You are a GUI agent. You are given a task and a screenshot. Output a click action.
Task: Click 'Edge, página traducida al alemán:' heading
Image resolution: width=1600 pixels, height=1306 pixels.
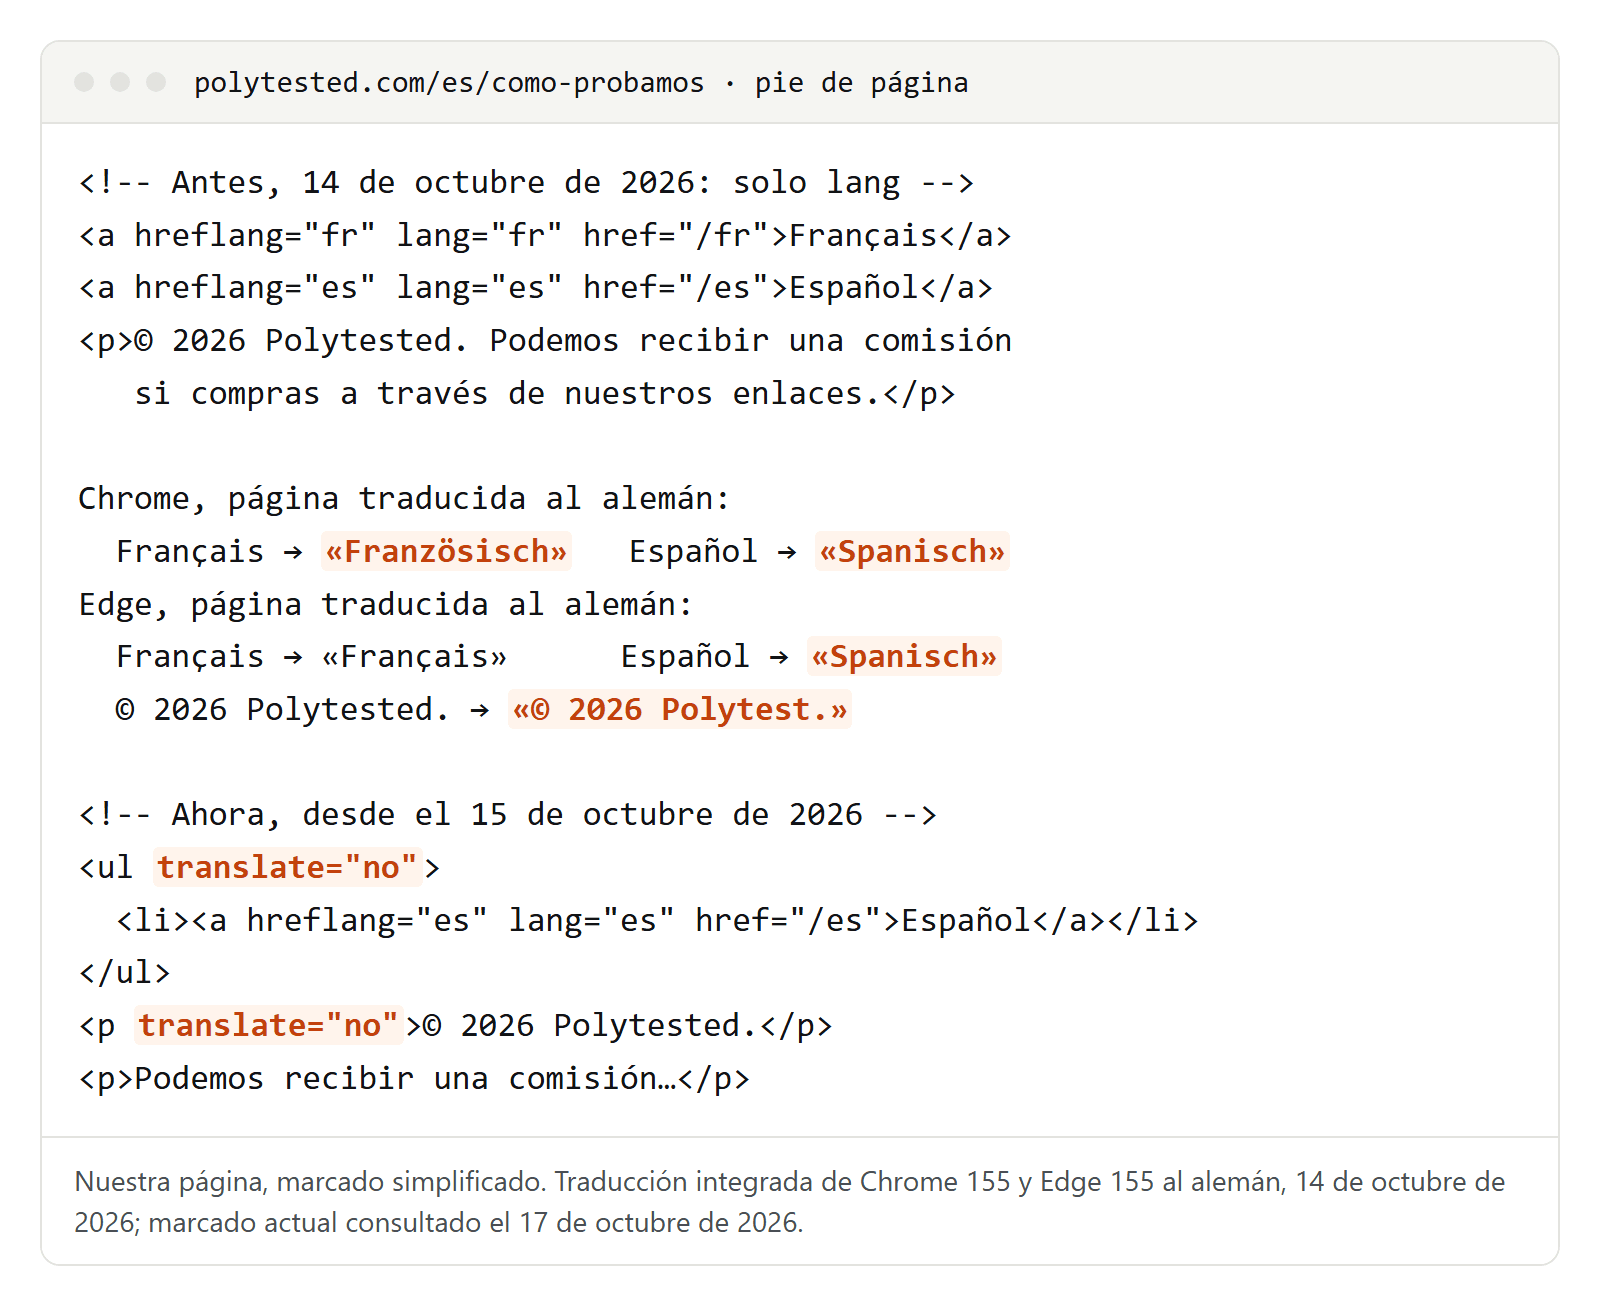click(x=385, y=605)
